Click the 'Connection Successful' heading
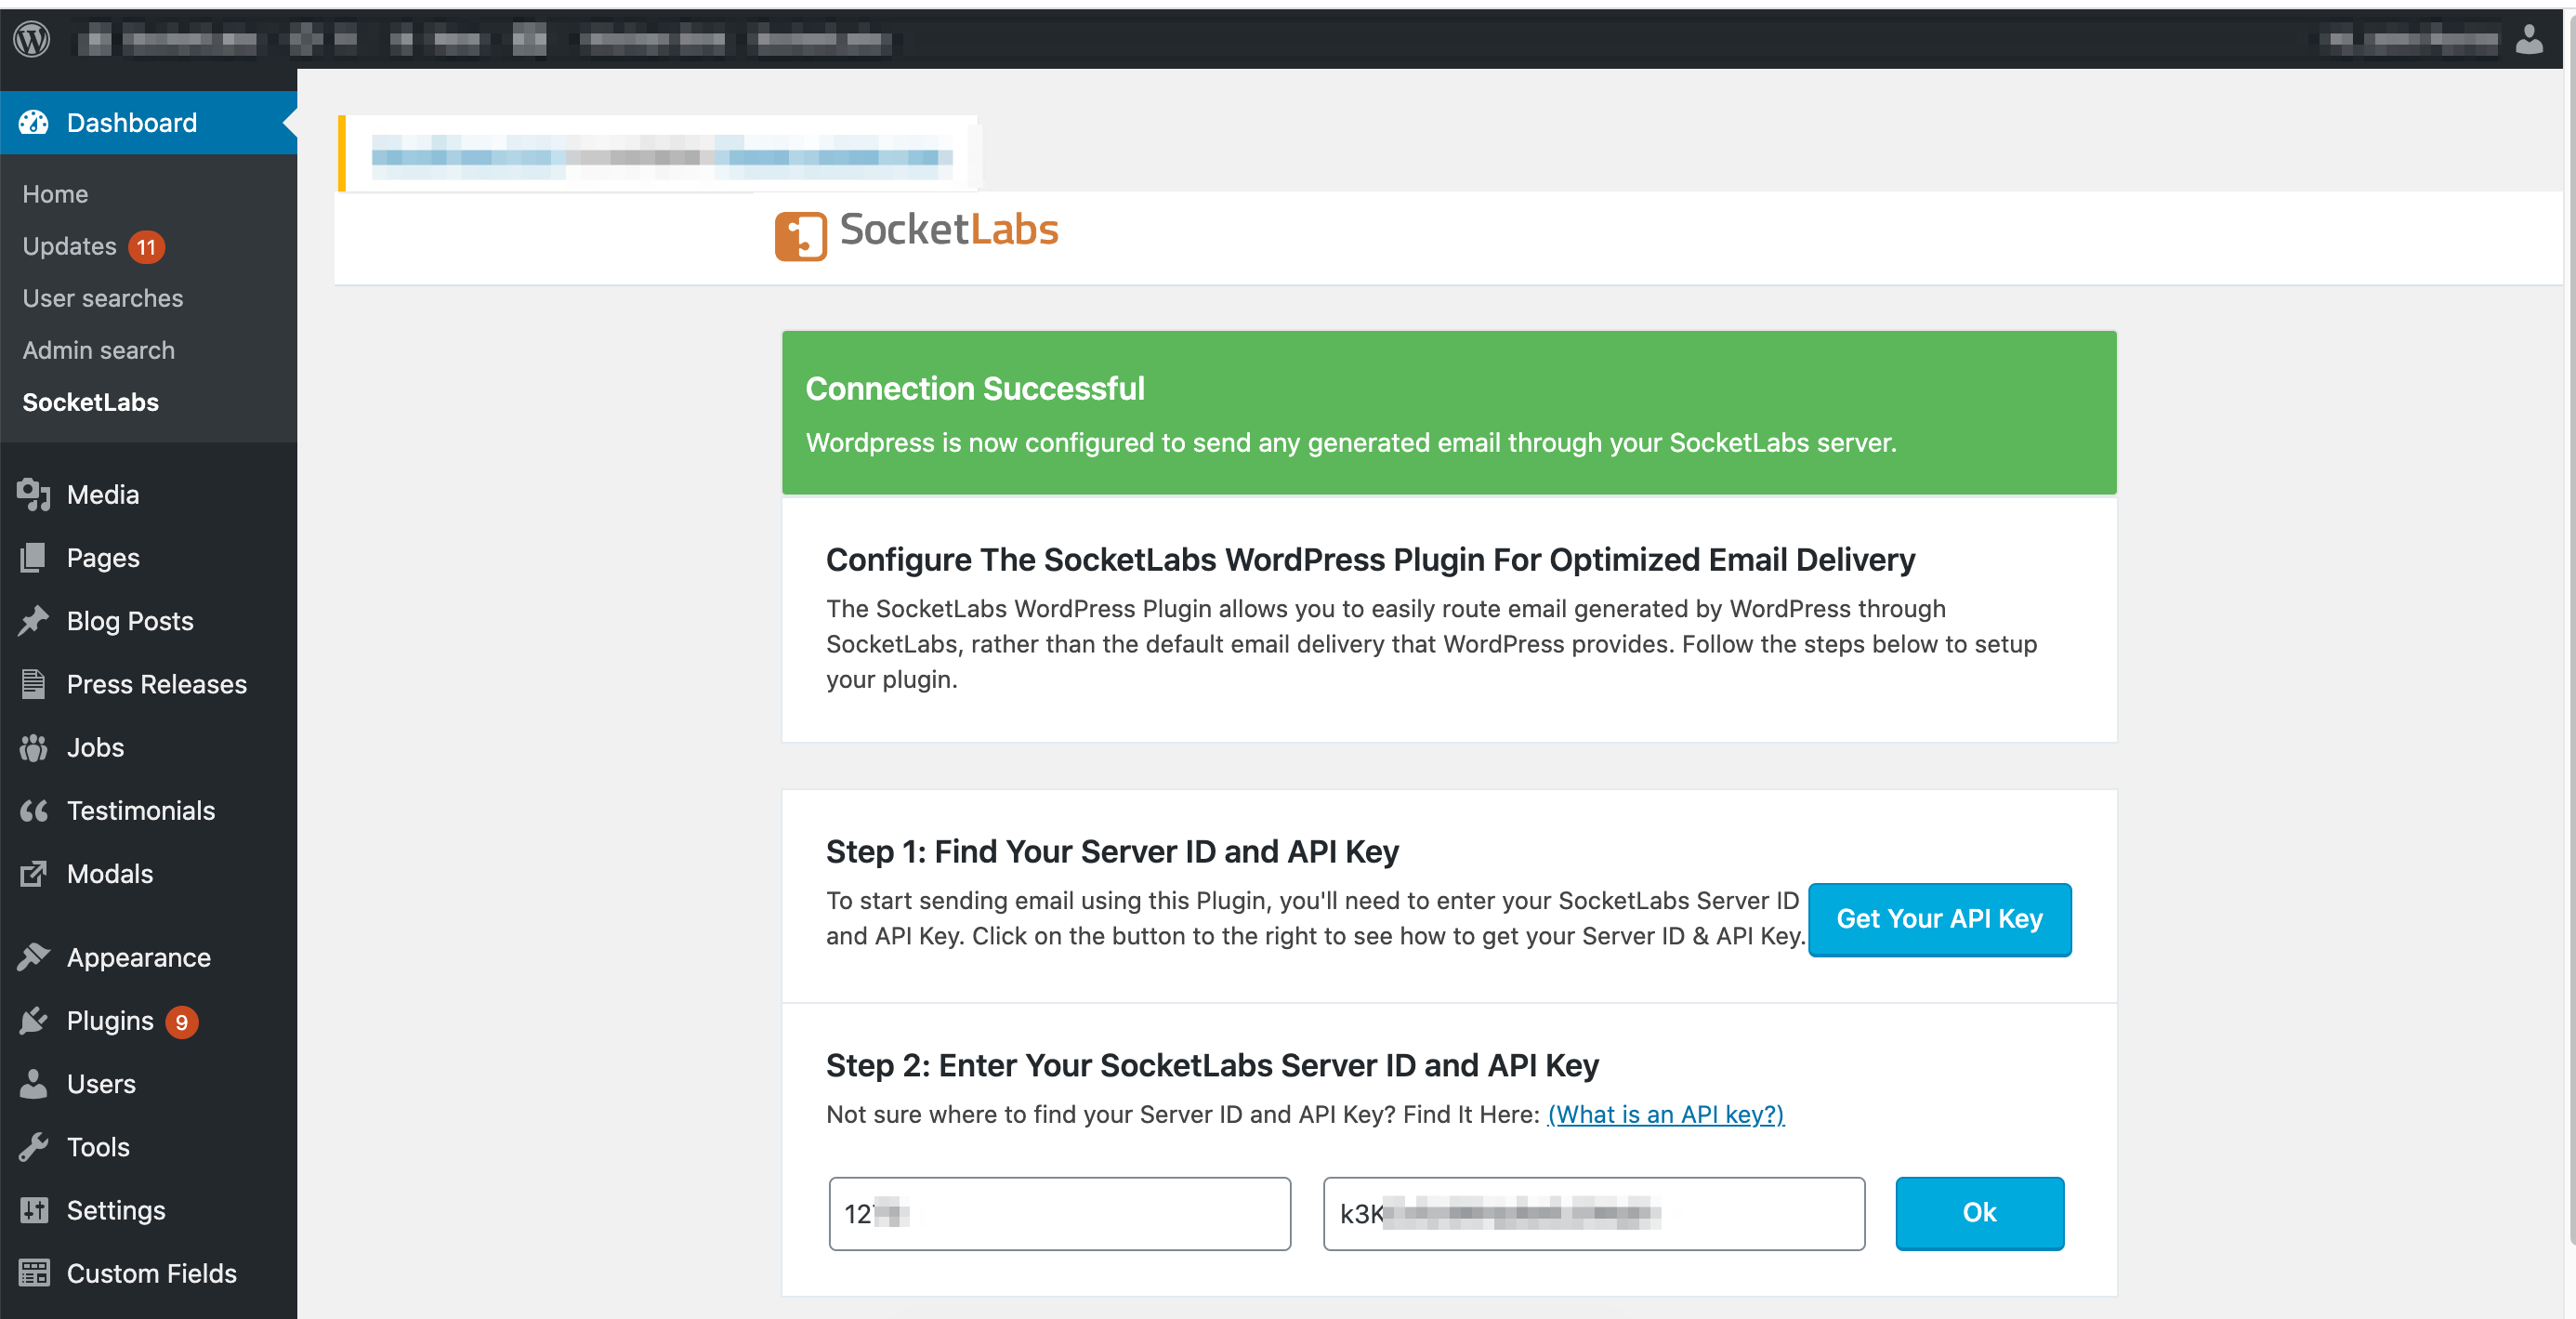This screenshot has height=1319, width=2576. [975, 388]
